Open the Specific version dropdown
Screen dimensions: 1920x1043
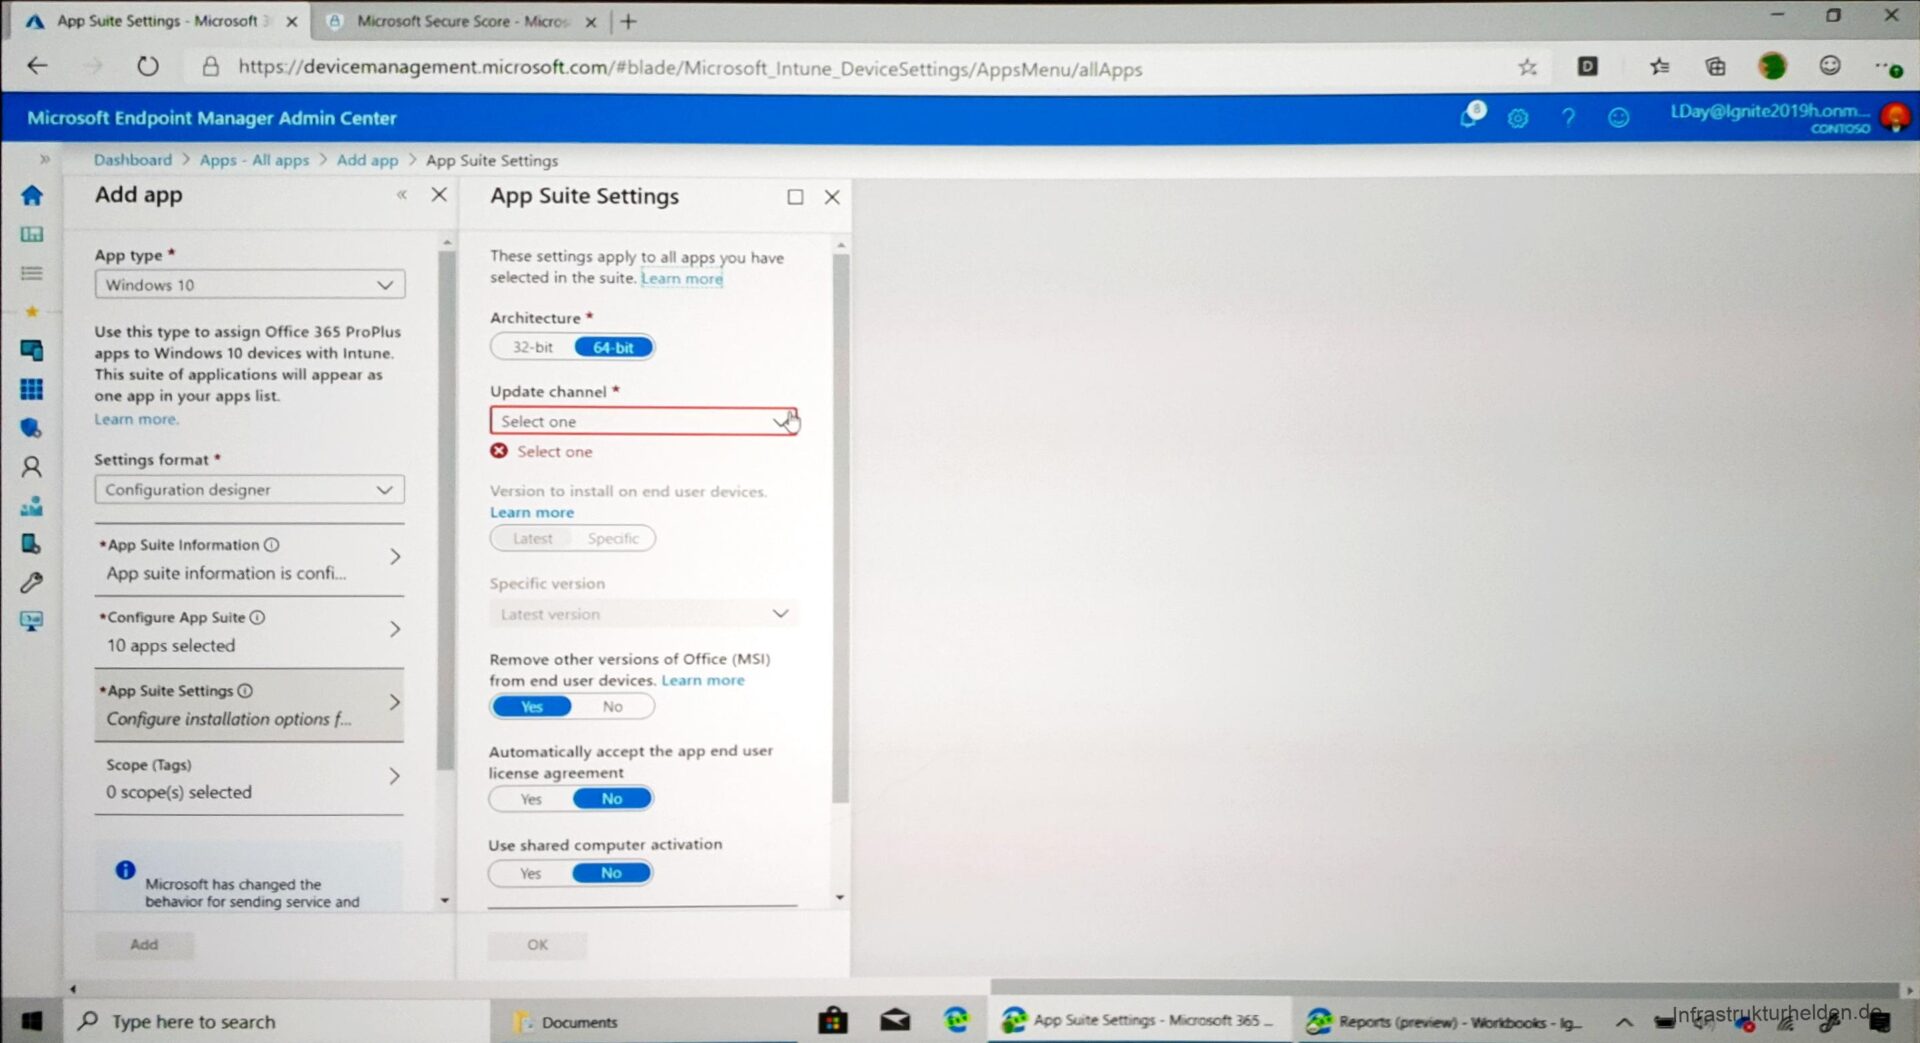click(x=643, y=614)
